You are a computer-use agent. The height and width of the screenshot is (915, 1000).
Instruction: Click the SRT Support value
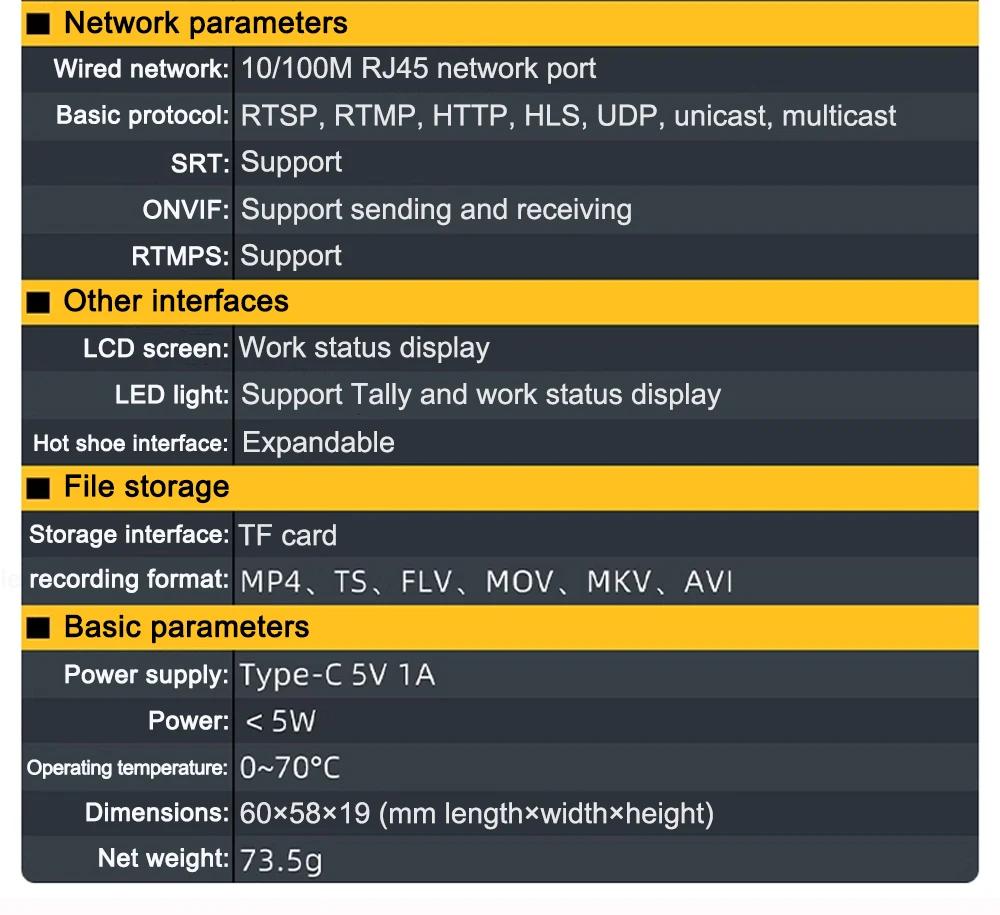(291, 163)
